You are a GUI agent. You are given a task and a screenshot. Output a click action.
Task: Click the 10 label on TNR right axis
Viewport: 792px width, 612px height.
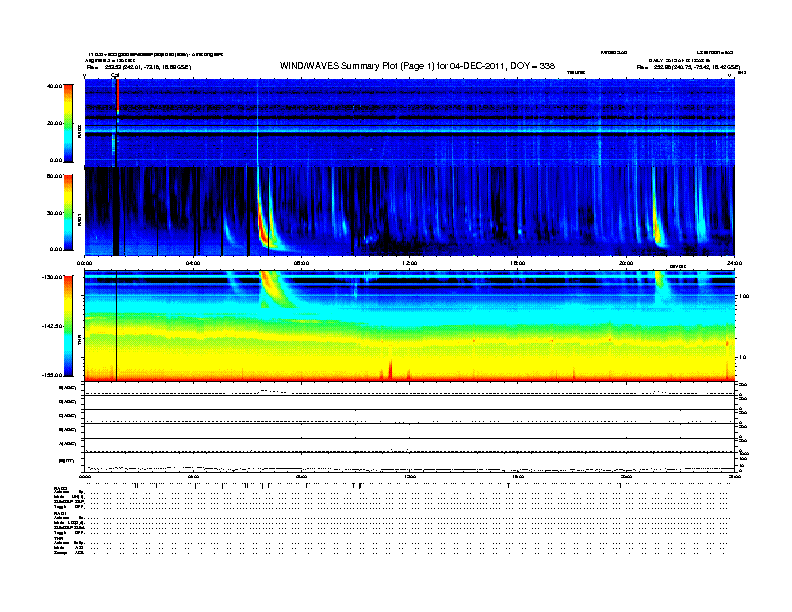[742, 358]
